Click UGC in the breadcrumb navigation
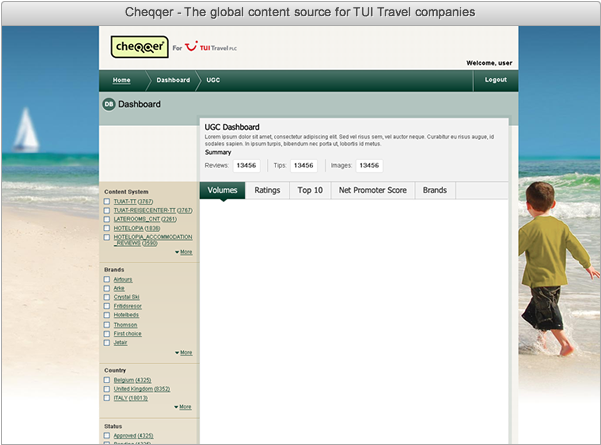Viewport: 601px width, 445px height. 213,80
